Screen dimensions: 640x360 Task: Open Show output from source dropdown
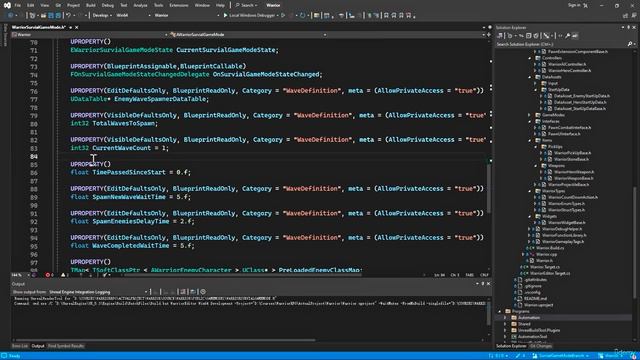tap(98, 292)
